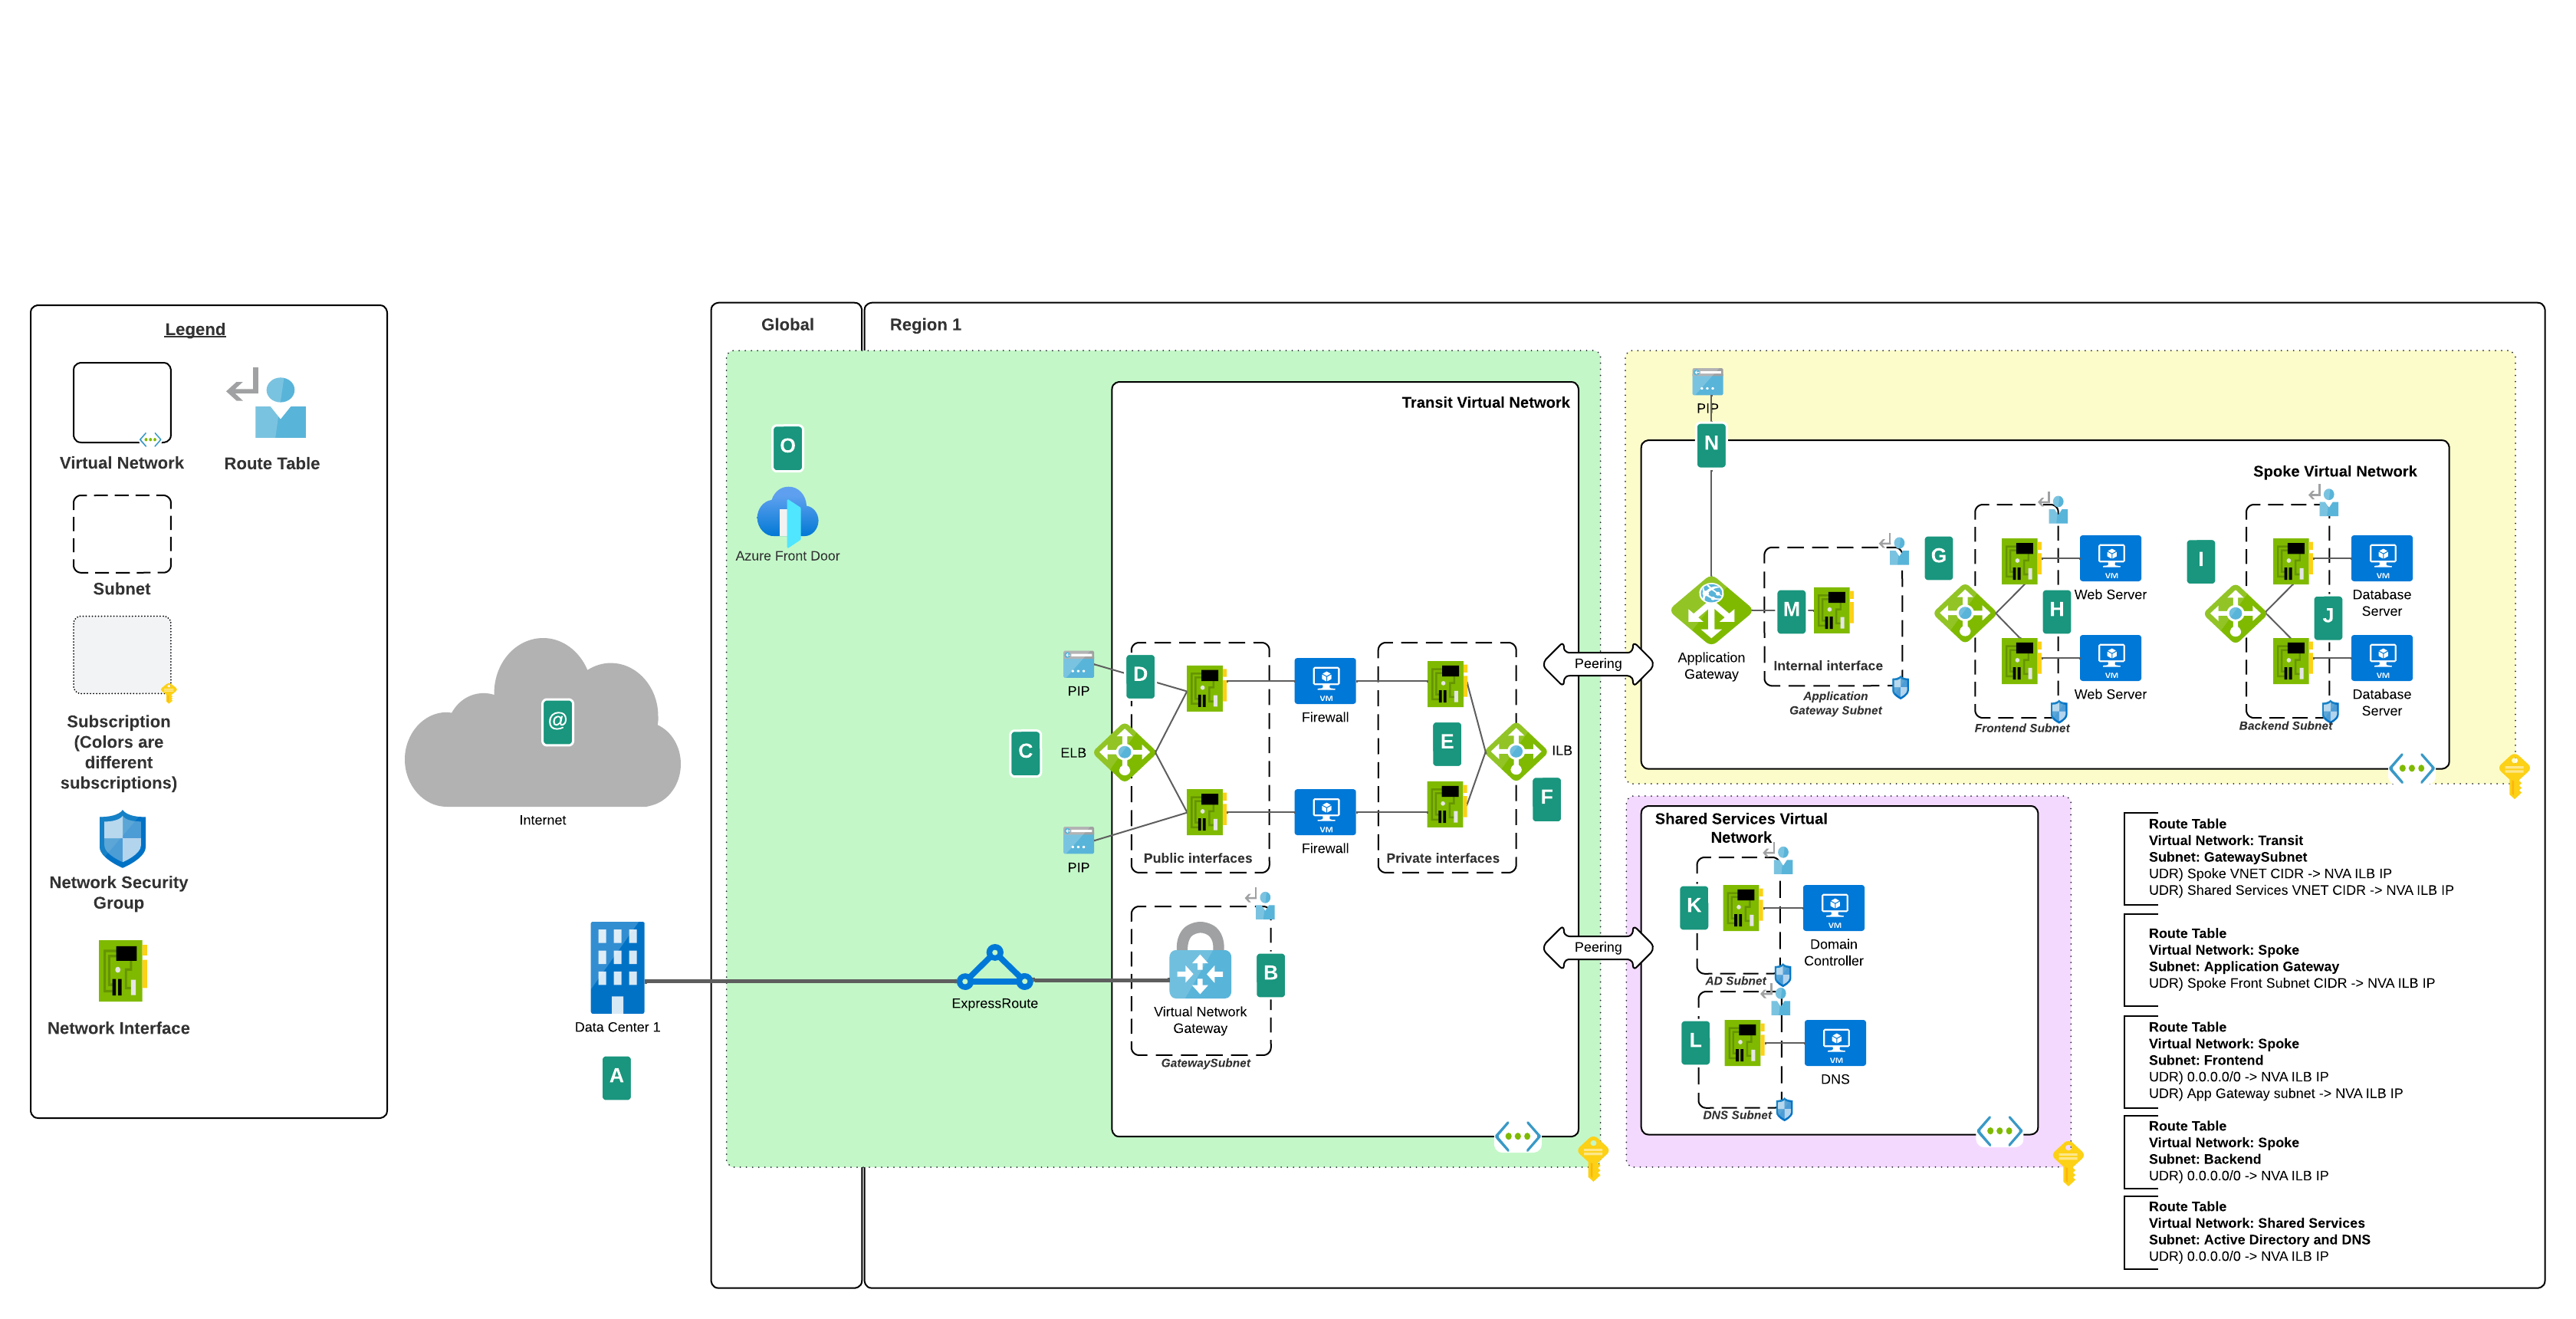This screenshot has height=1319, width=2576.
Task: Click the PIP icon above Application Gateway
Action: (1707, 383)
